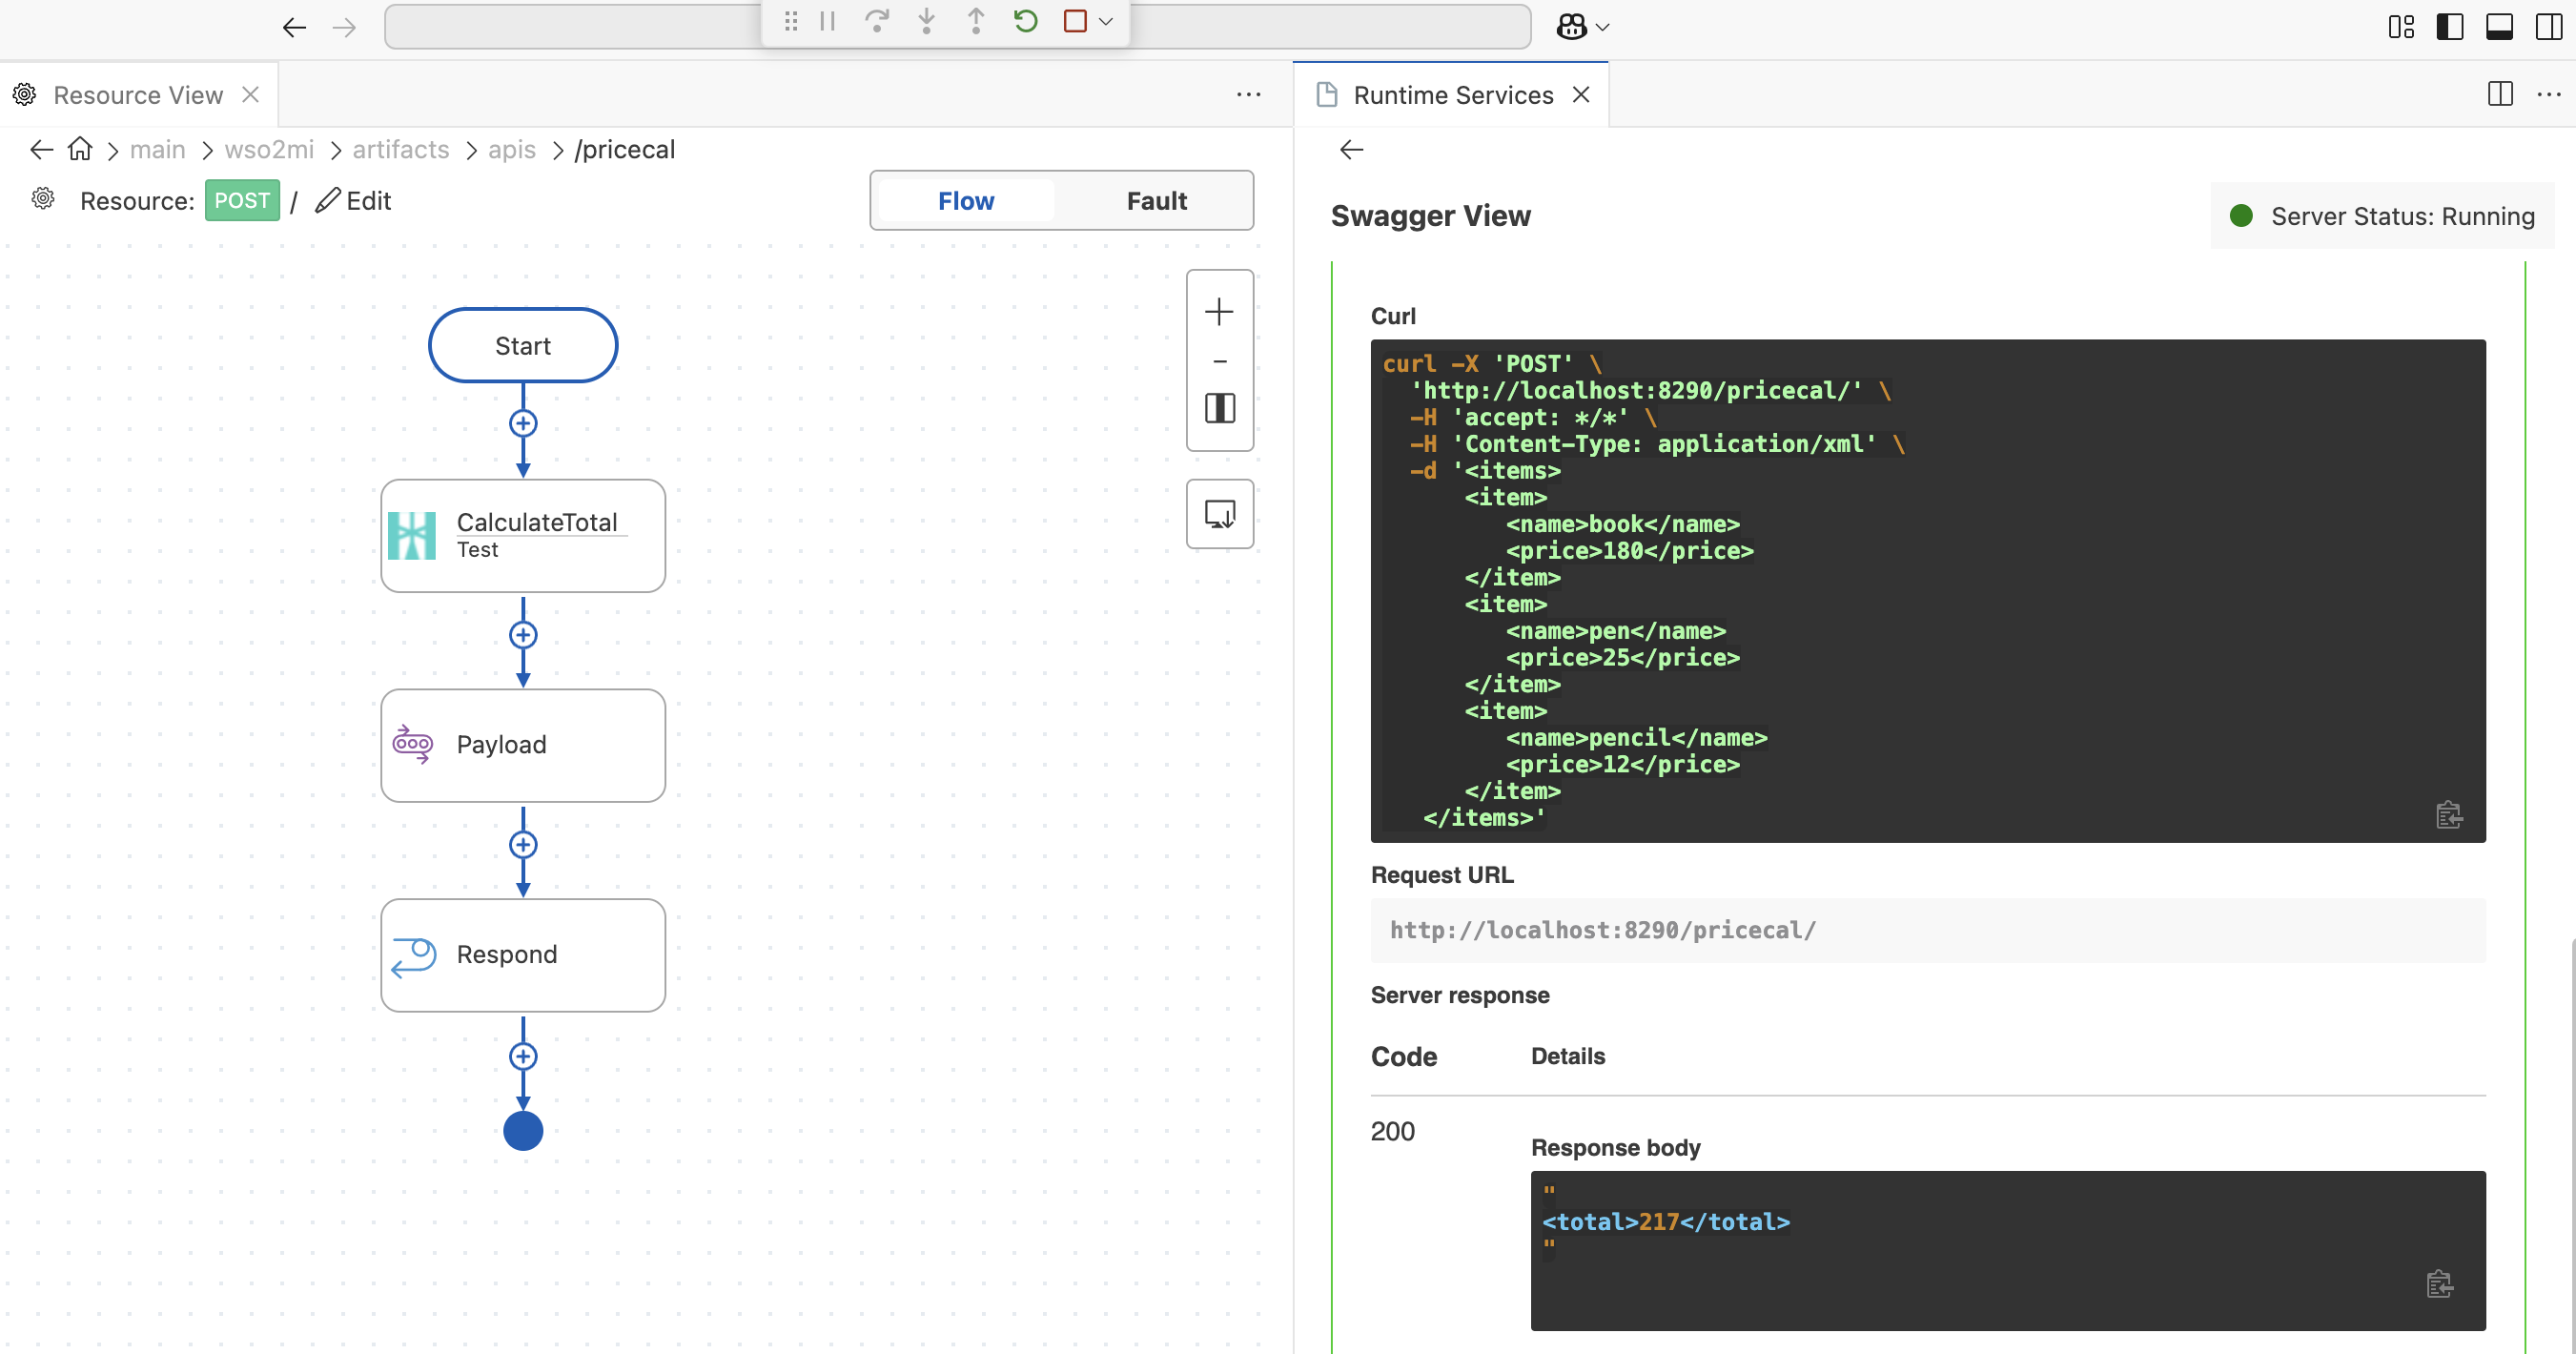Open the dropdown beside the stop icon
The image size is (2576, 1354).
click(x=1105, y=21)
